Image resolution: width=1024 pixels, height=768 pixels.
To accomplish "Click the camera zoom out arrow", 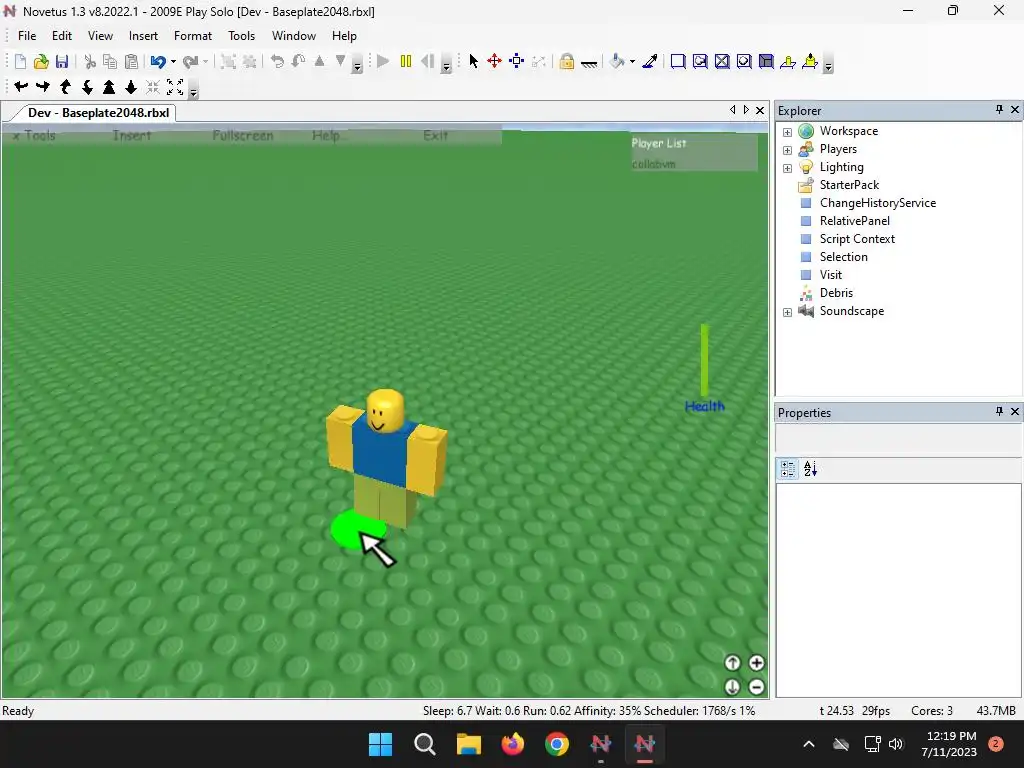I will (131, 86).
